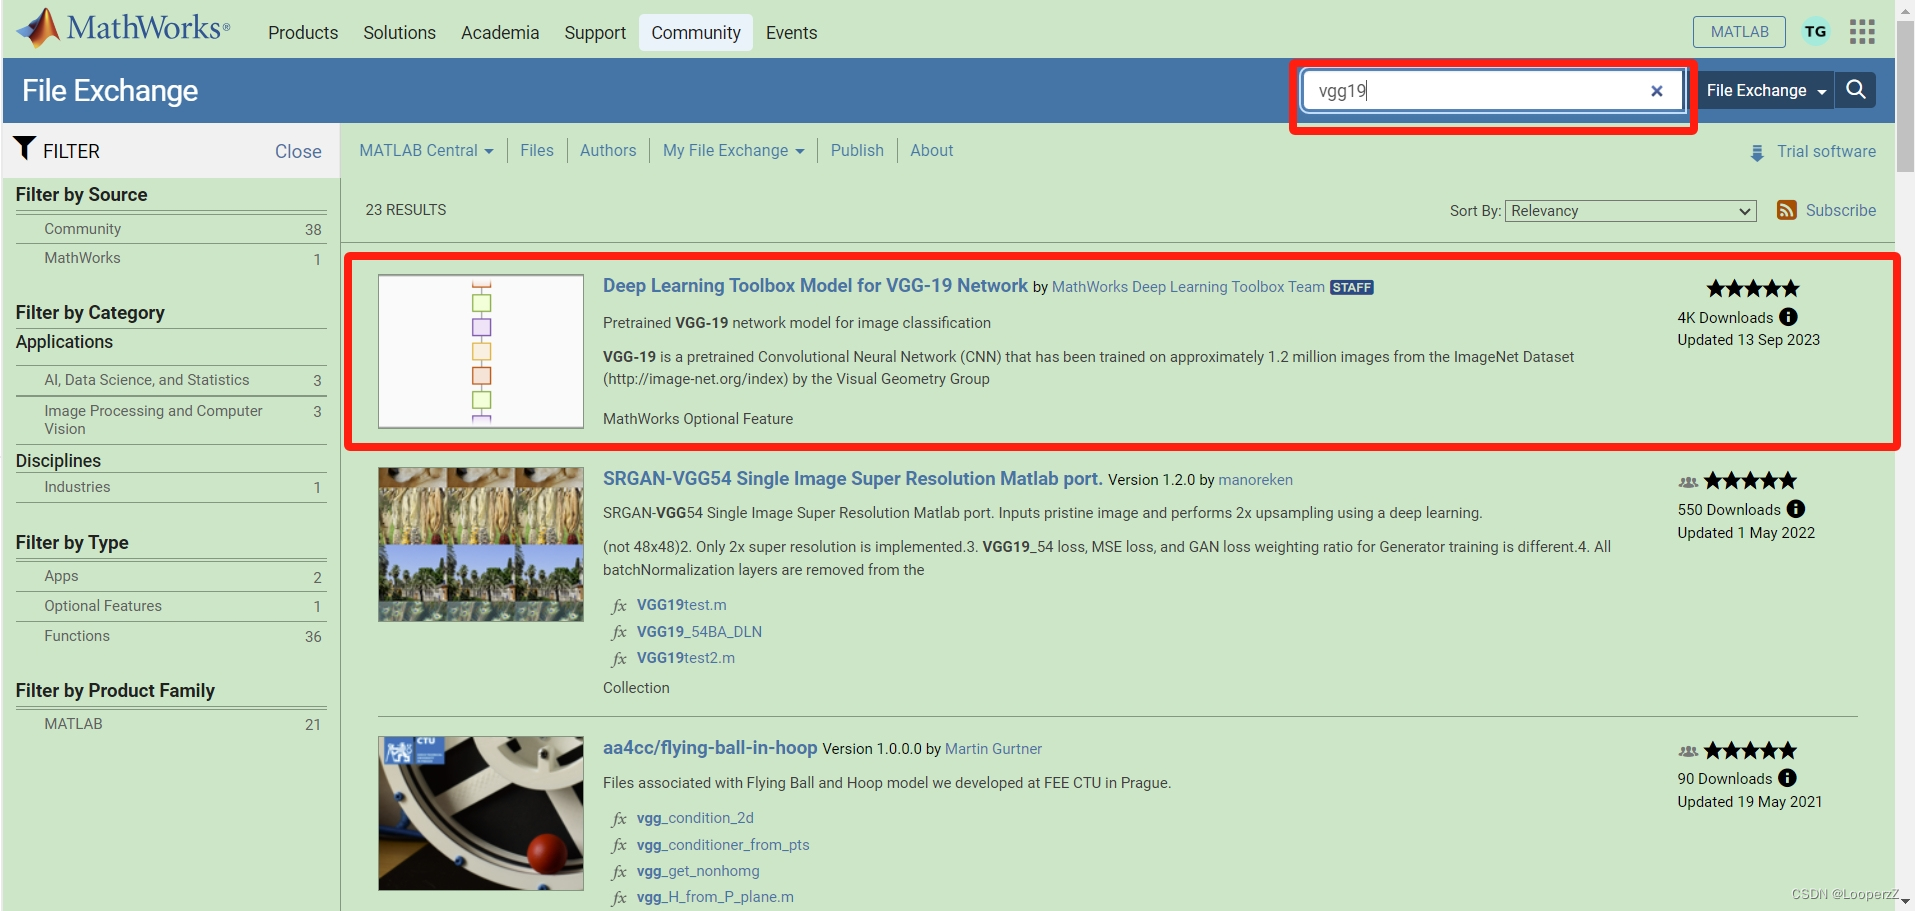
Task: Click the RSS Subscribe icon
Action: [1786, 210]
